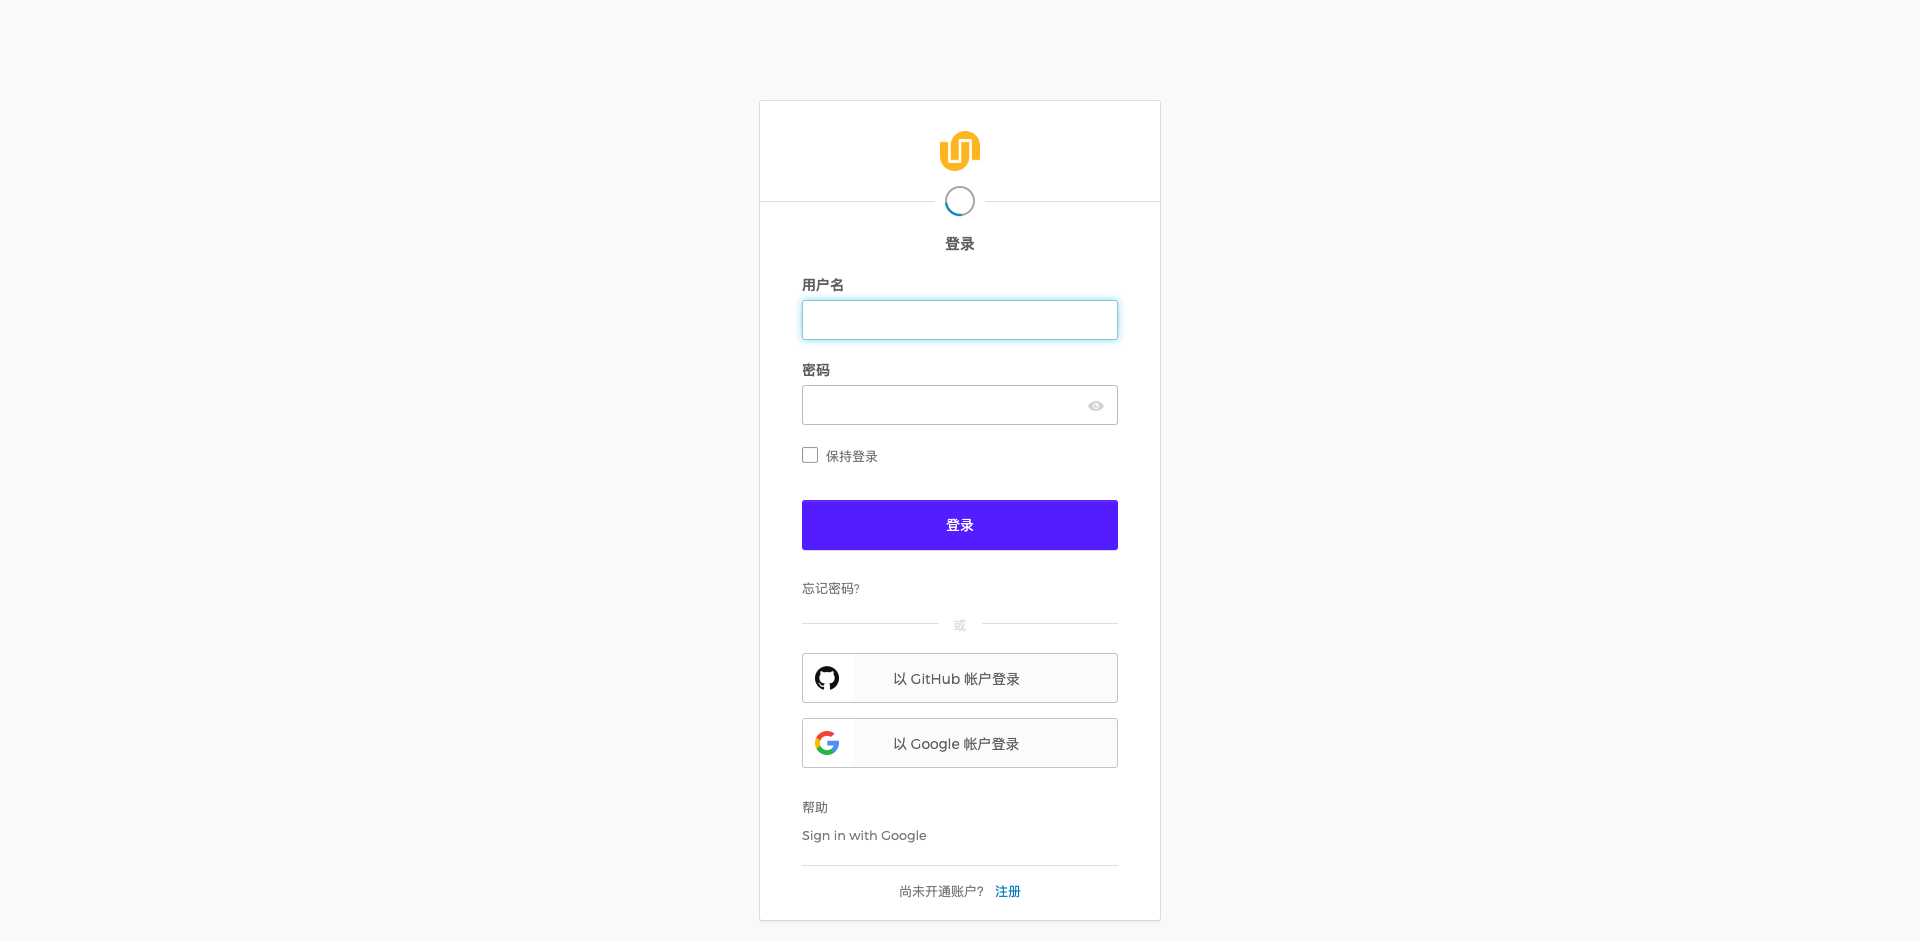Click the orange logo at the top
Screen dimensions: 1920x941
960,151
